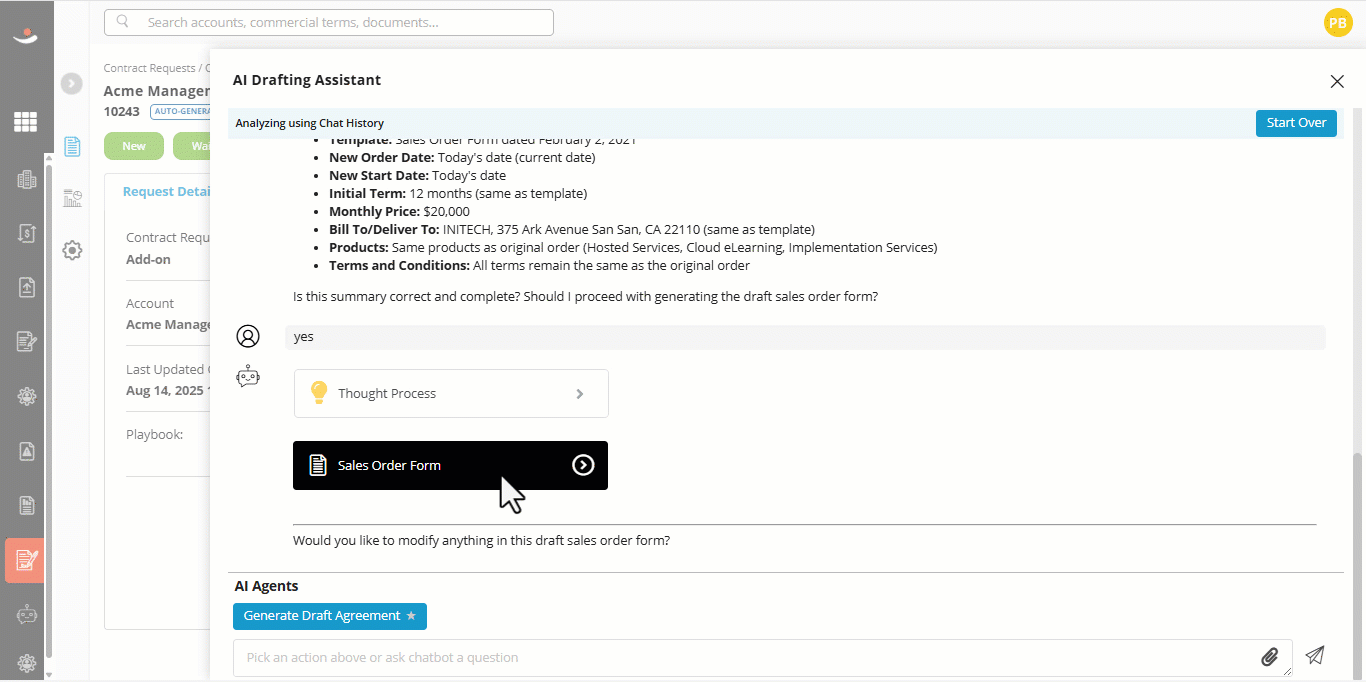Open the Sales Order Form draft
The height and width of the screenshot is (682, 1366).
coord(450,466)
